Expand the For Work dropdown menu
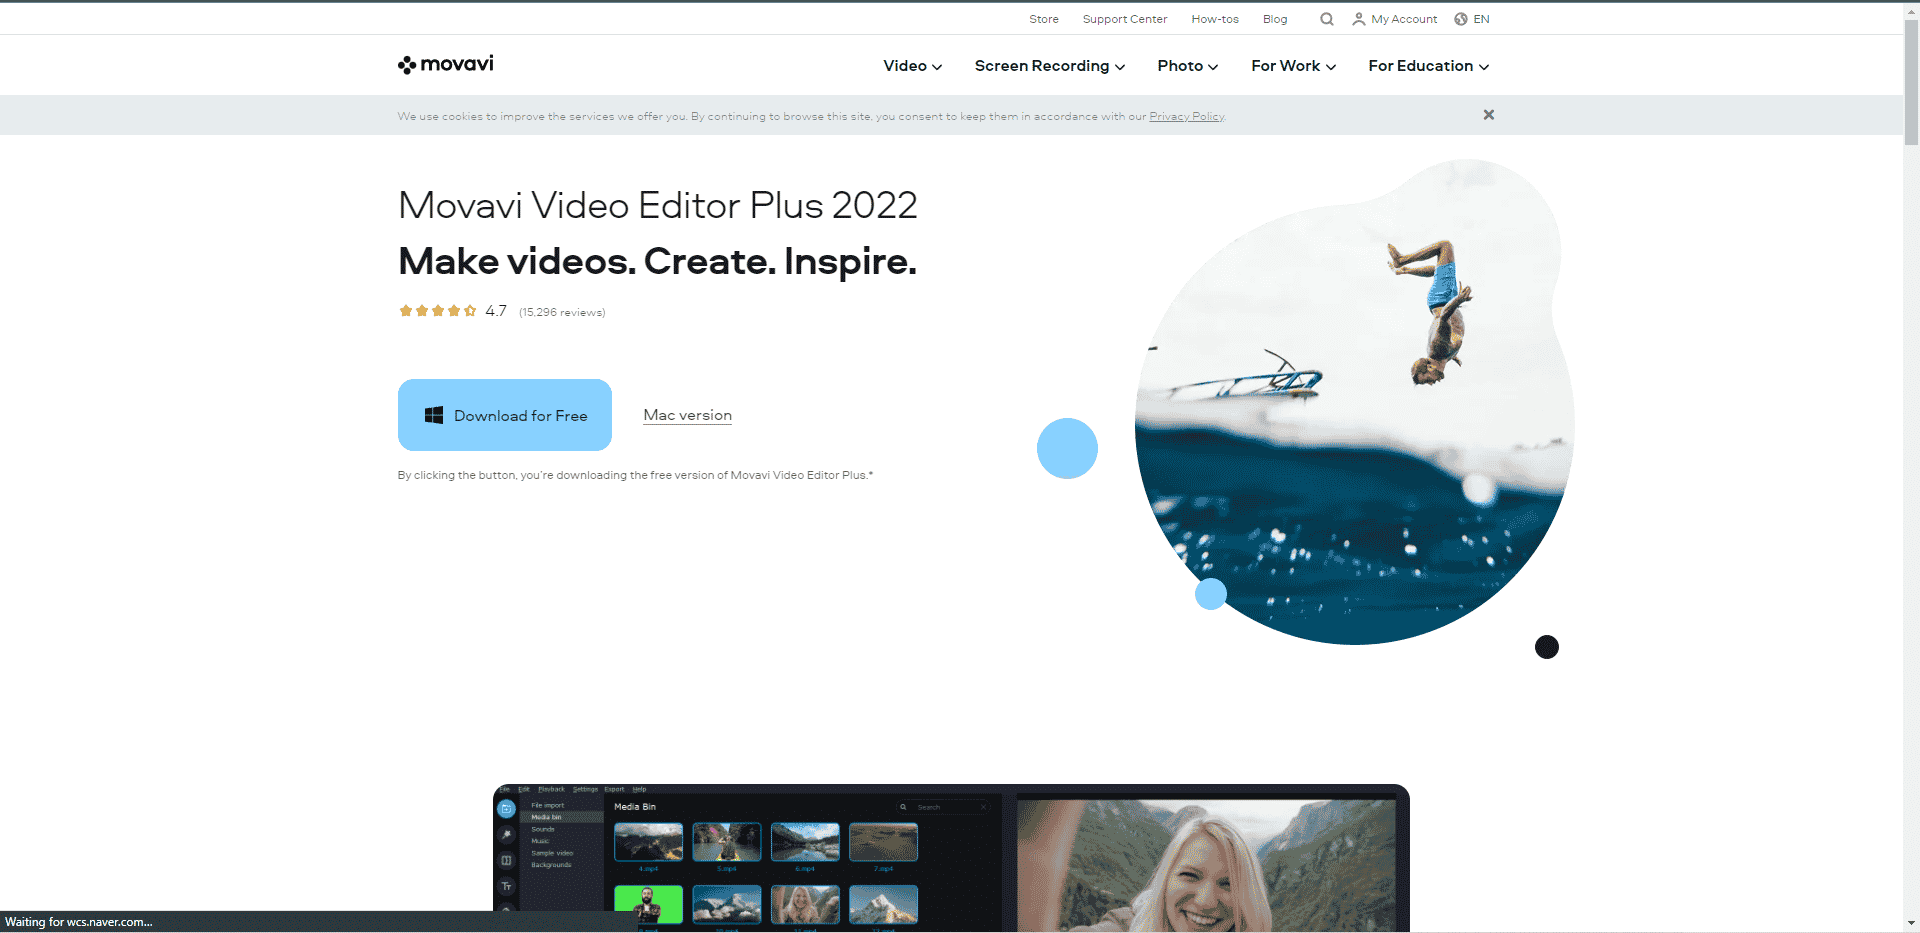Image resolution: width=1920 pixels, height=933 pixels. (x=1294, y=66)
